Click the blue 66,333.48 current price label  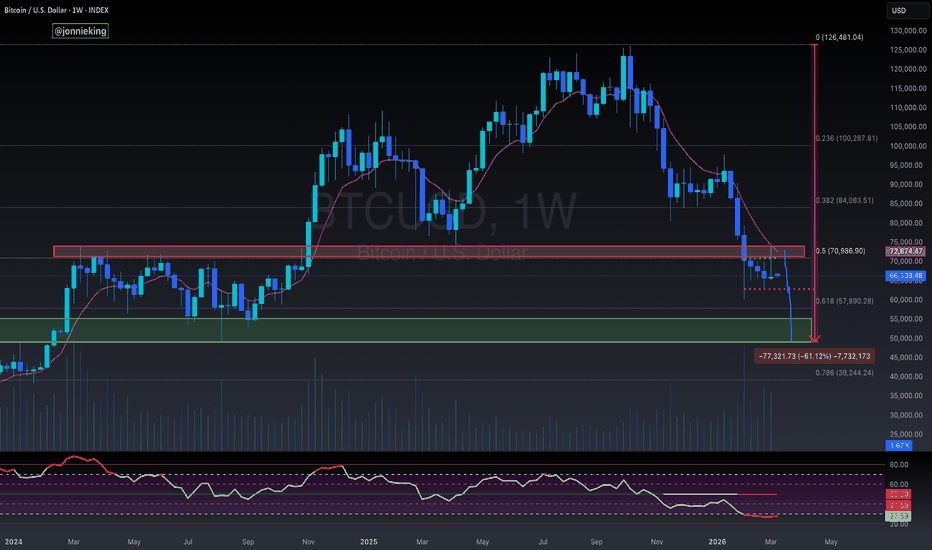coord(905,276)
